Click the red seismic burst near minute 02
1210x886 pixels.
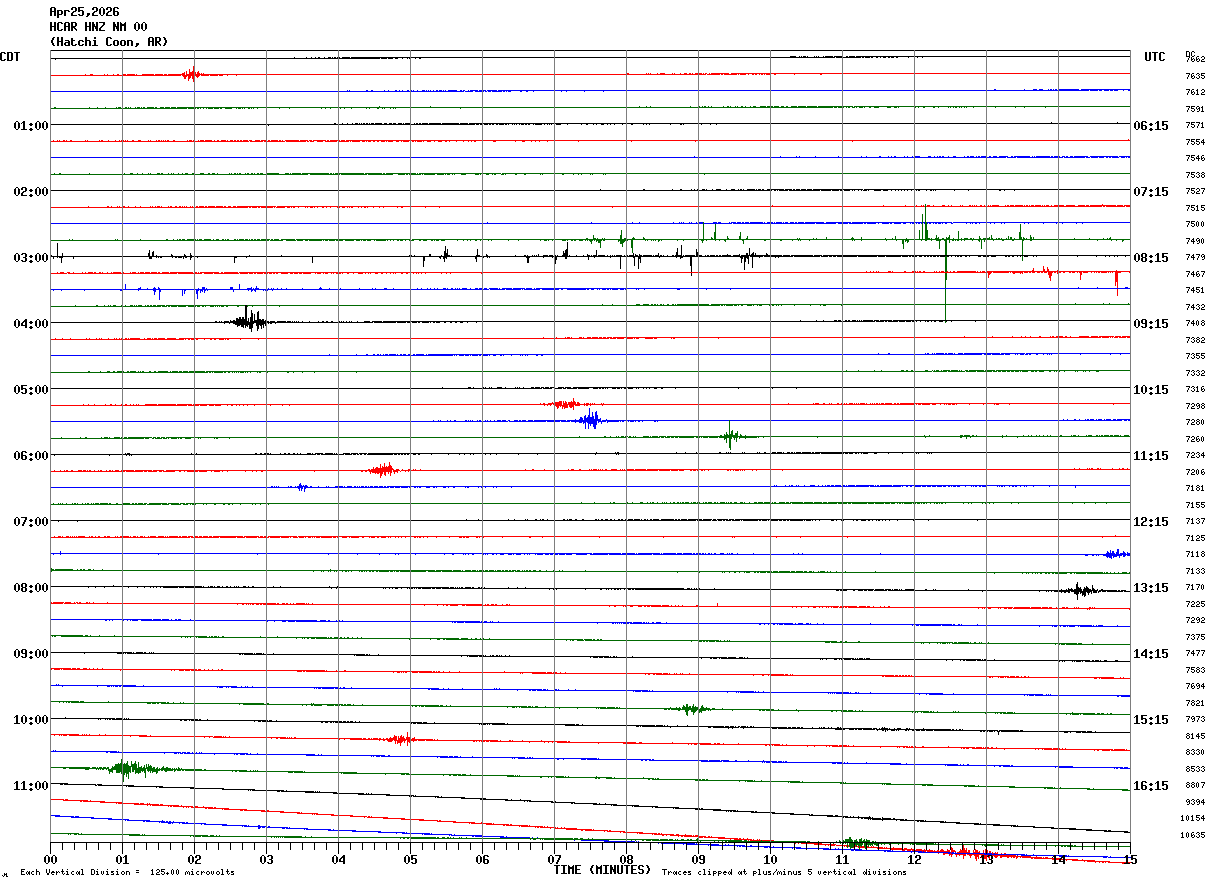191,74
